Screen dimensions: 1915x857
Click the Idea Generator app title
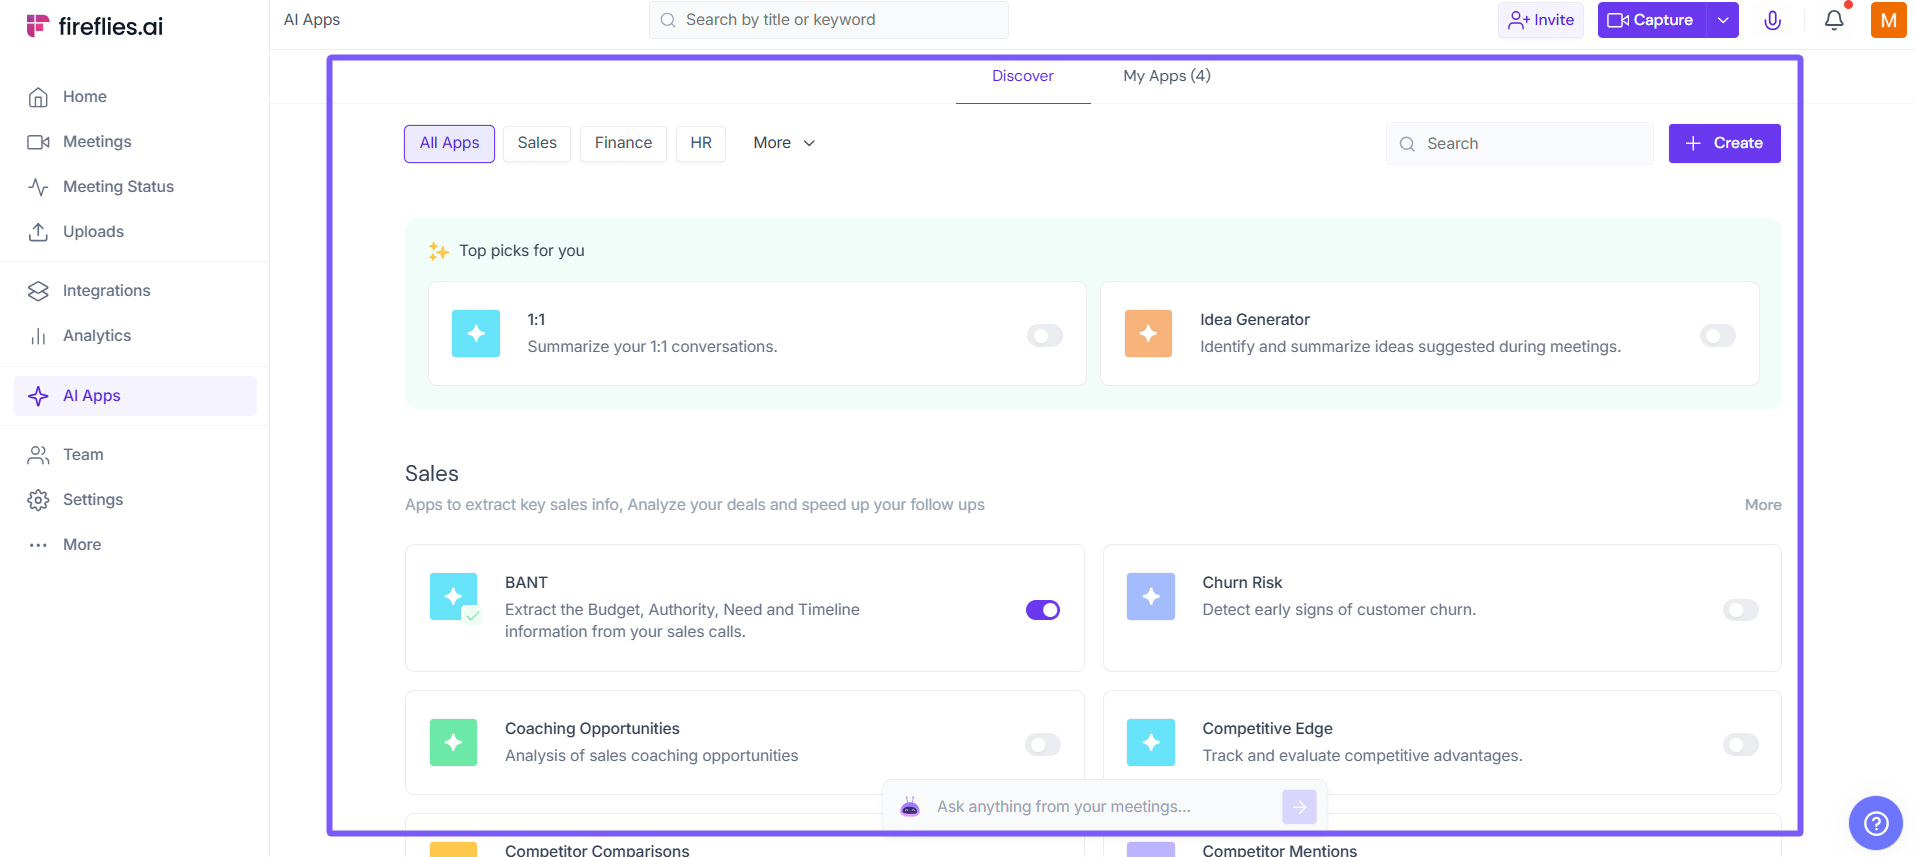coord(1255,320)
